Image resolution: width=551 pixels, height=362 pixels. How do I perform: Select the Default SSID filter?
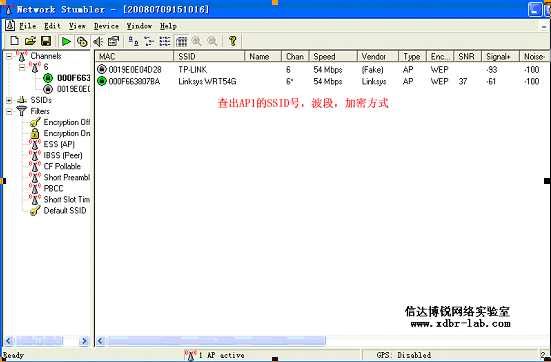click(65, 211)
